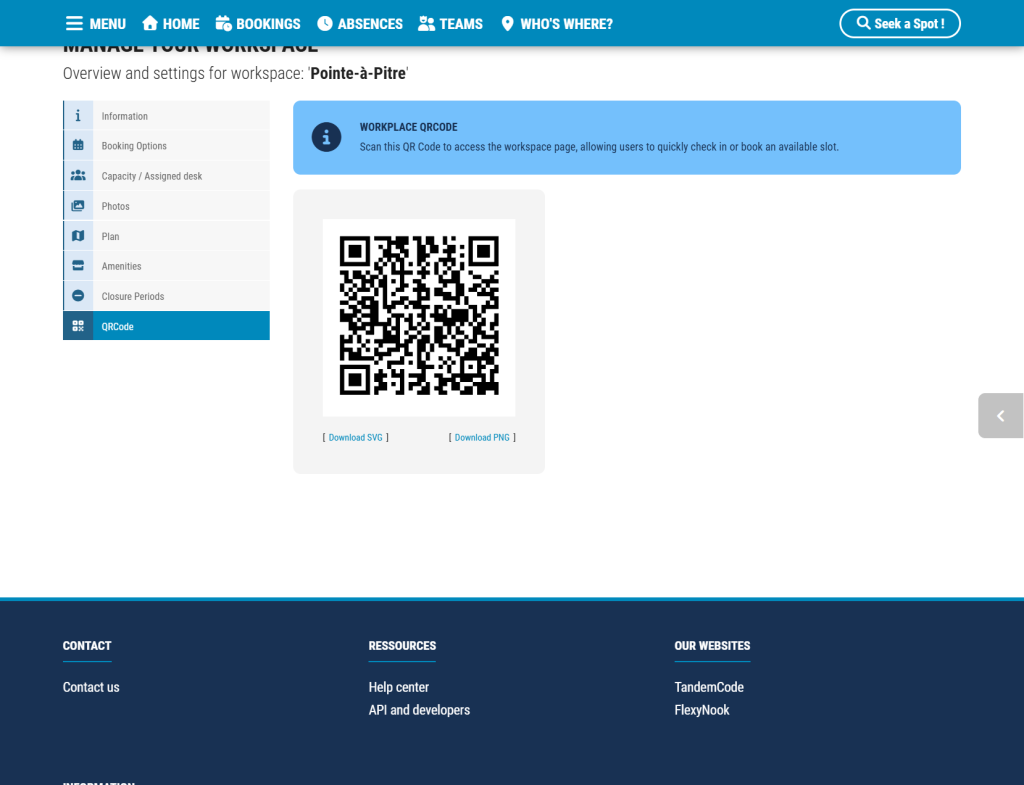Click the Bookings calendar icon
This screenshot has height=785, width=1024.
pos(223,24)
